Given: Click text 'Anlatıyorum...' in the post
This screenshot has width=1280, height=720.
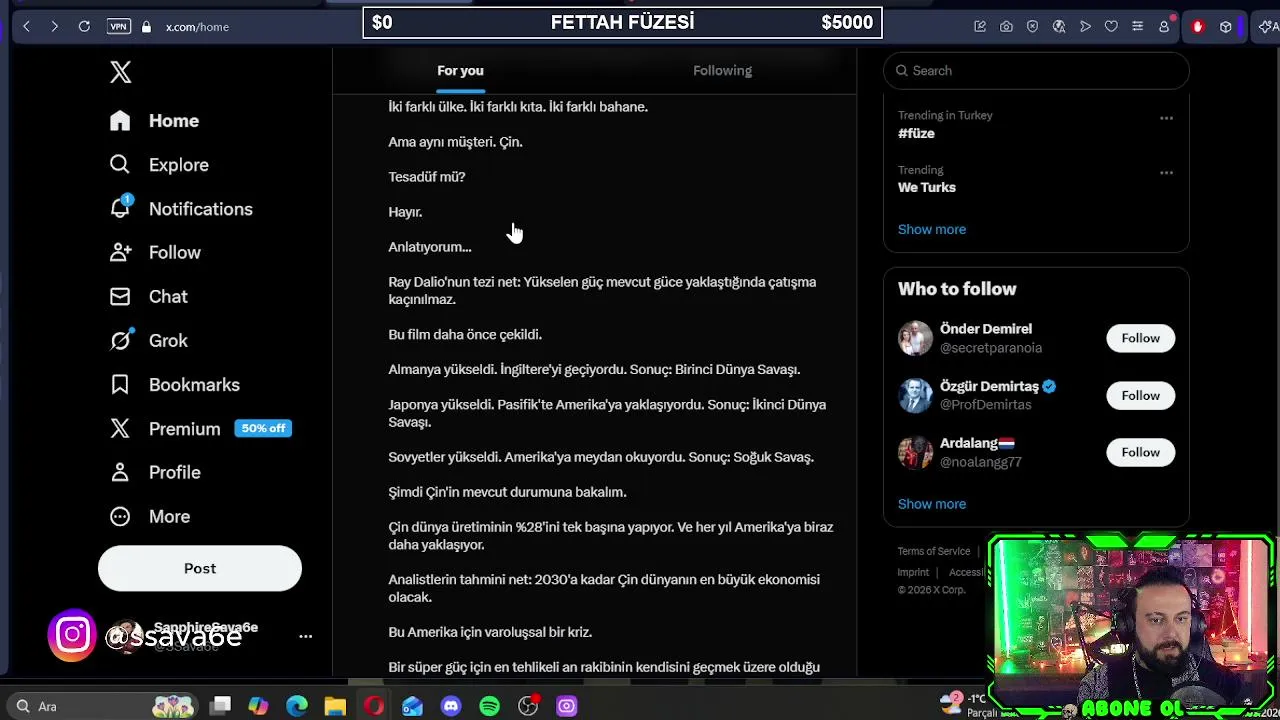Looking at the screenshot, I should (430, 247).
